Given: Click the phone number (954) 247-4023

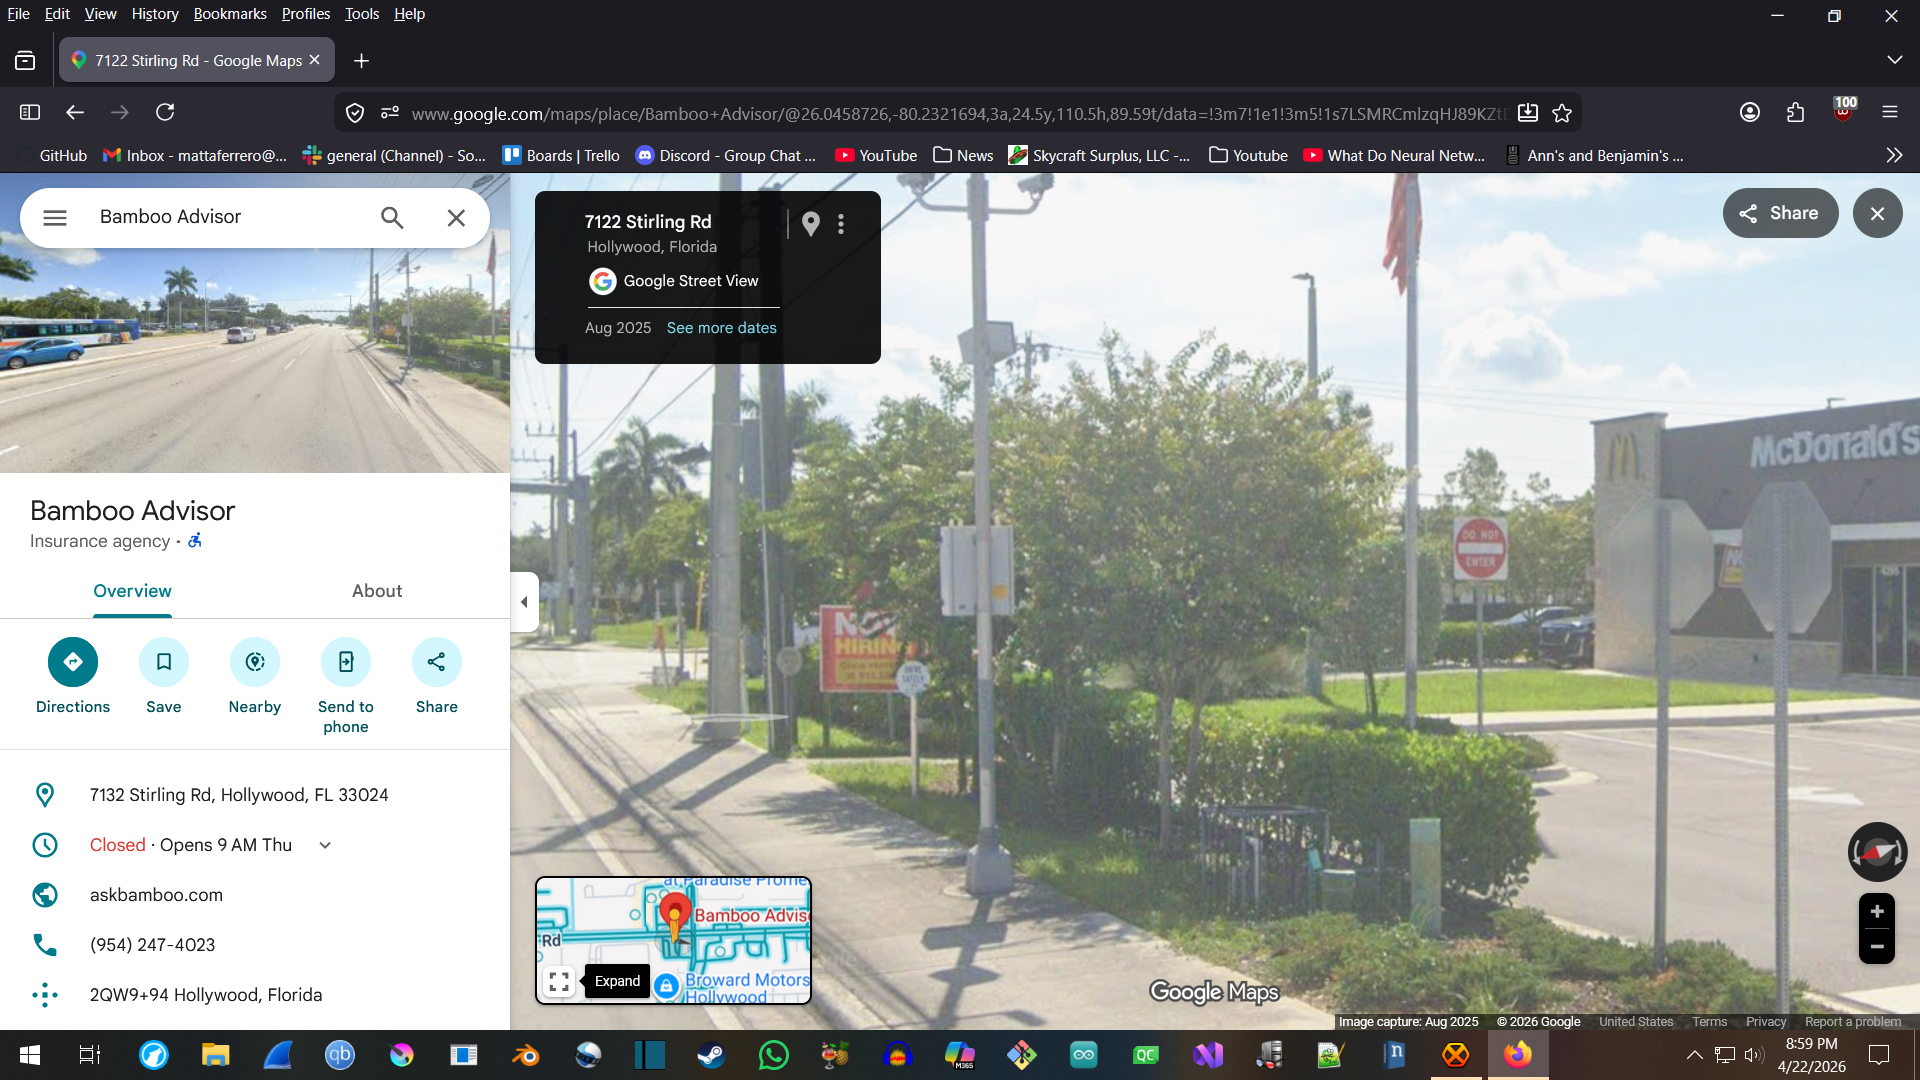Looking at the screenshot, I should (152, 945).
